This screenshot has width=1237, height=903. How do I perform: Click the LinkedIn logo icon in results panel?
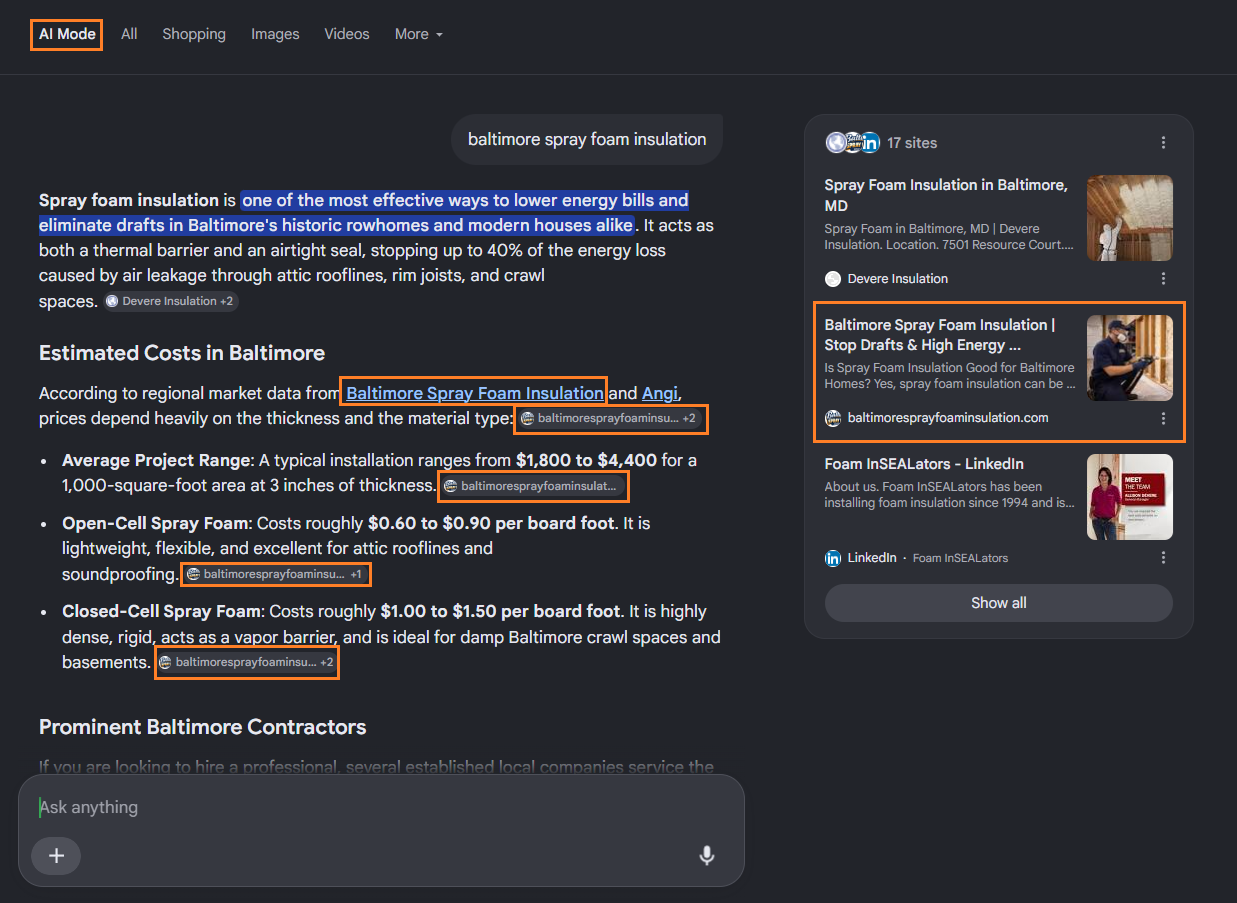(832, 558)
